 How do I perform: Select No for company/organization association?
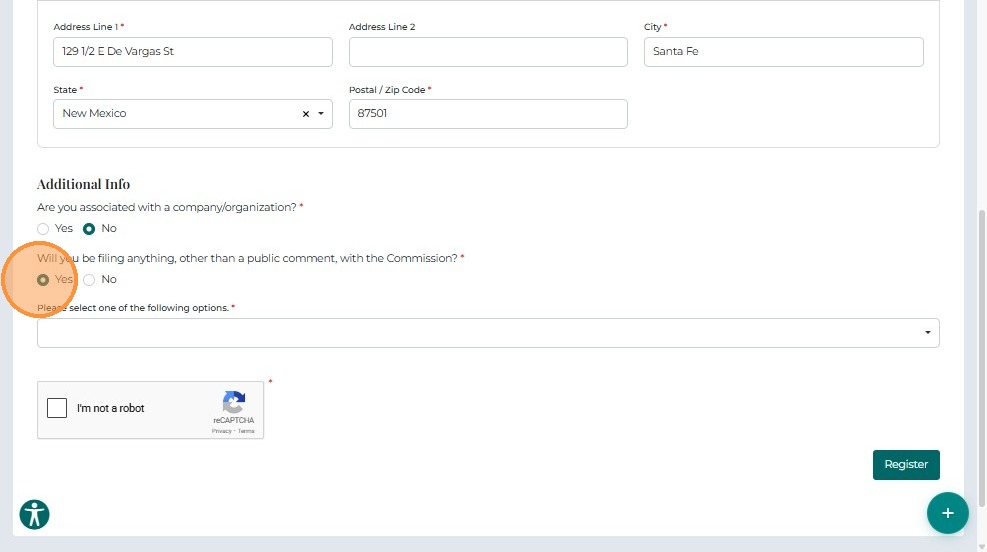89,229
